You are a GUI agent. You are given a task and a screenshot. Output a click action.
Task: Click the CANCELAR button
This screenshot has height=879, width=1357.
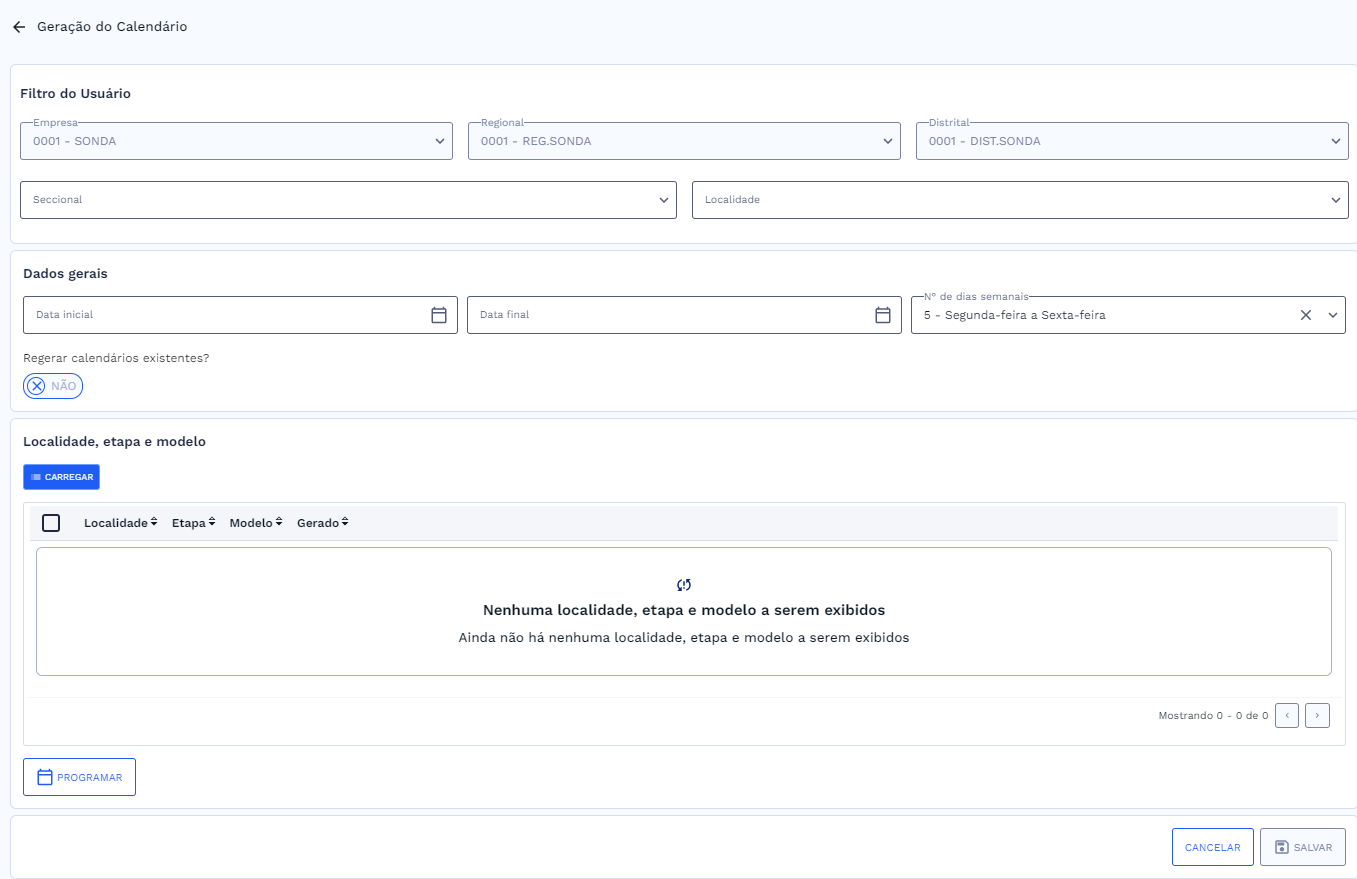click(1212, 847)
